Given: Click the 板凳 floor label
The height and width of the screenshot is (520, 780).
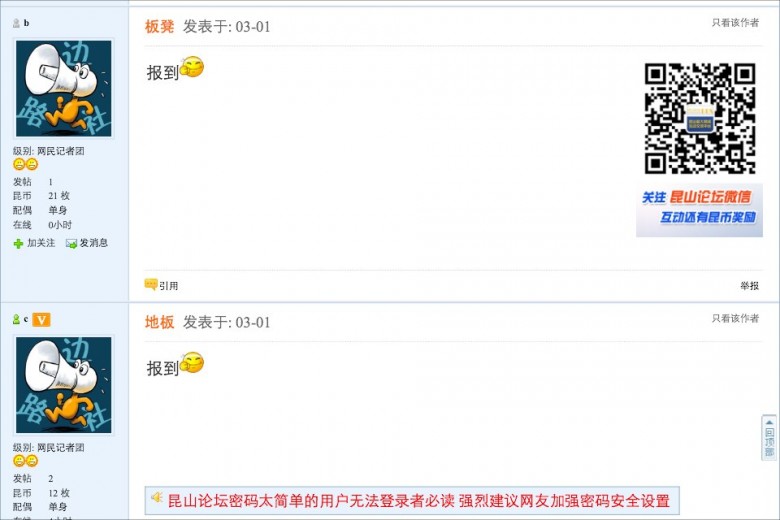Looking at the screenshot, I should 159,26.
